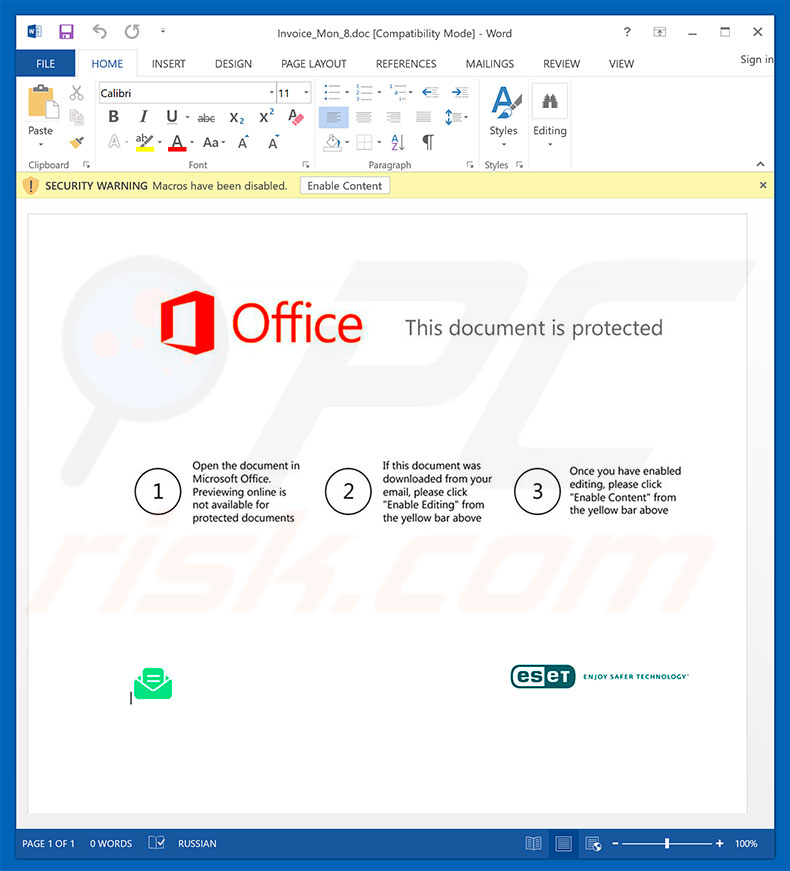Open the Calibri font name dropdown
790x871 pixels.
point(272,93)
